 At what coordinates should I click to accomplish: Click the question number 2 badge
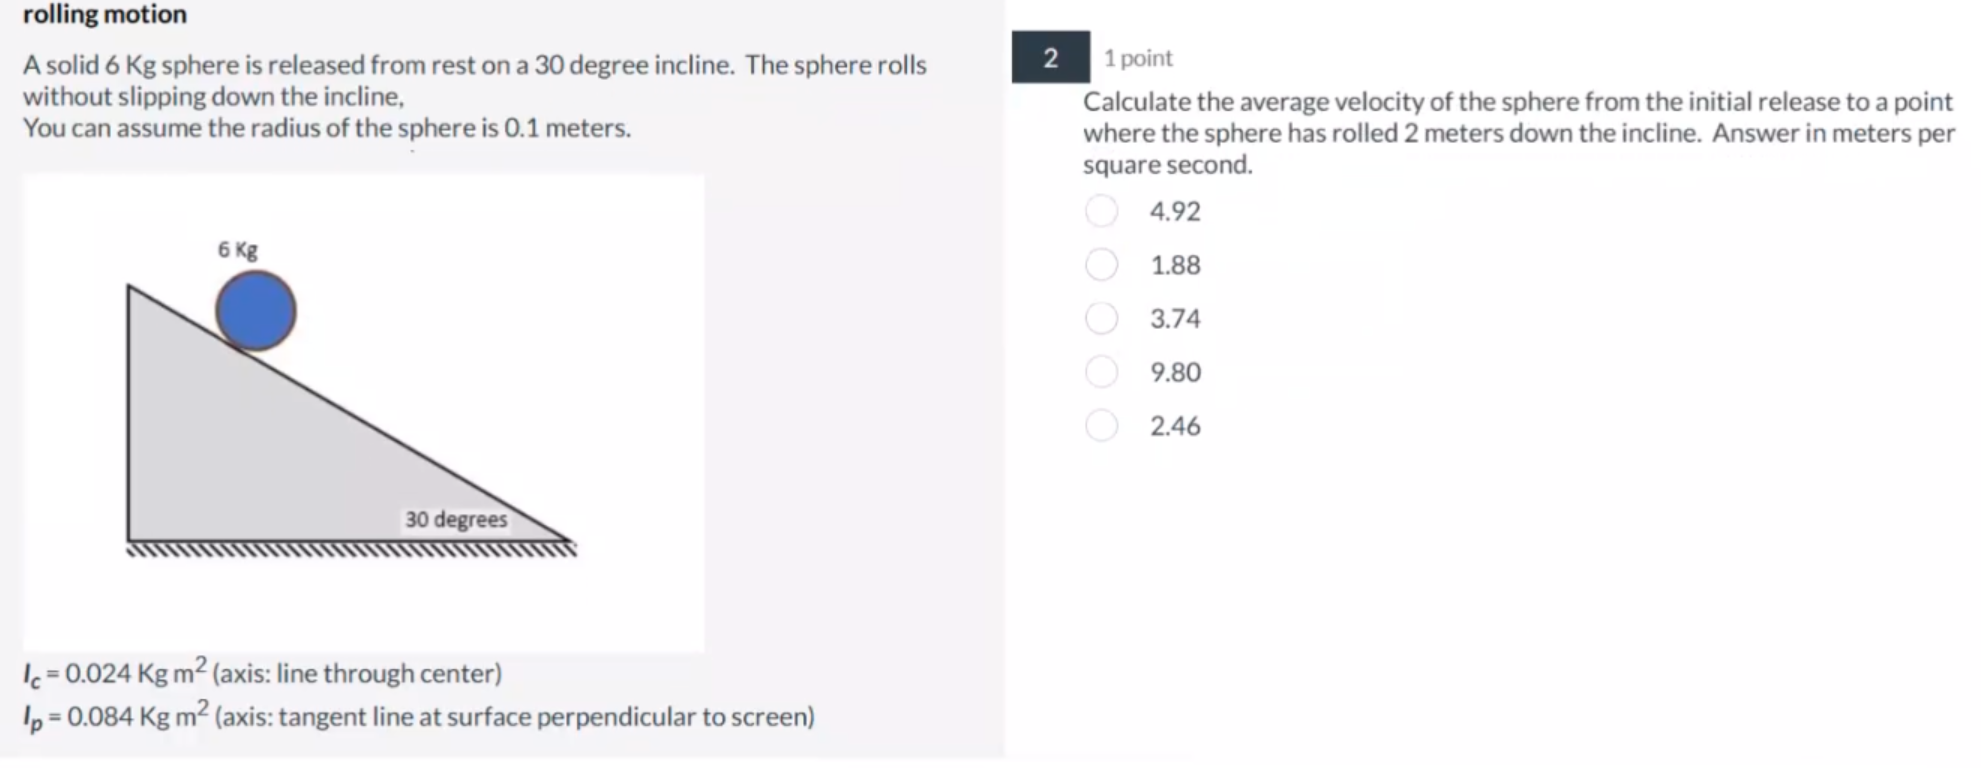1050,58
